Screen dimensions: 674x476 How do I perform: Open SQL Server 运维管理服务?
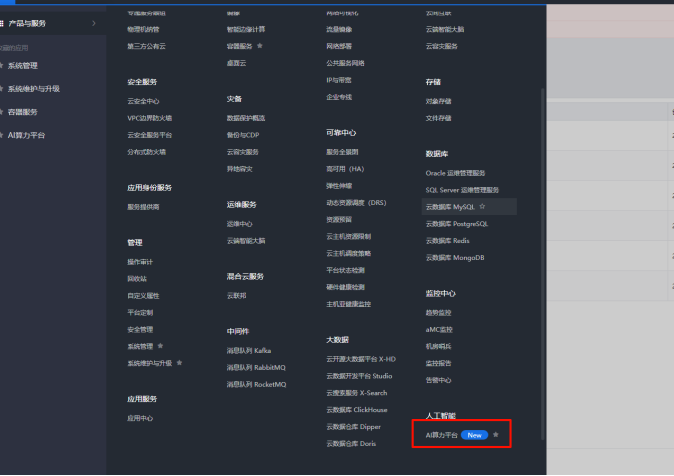coord(462,190)
